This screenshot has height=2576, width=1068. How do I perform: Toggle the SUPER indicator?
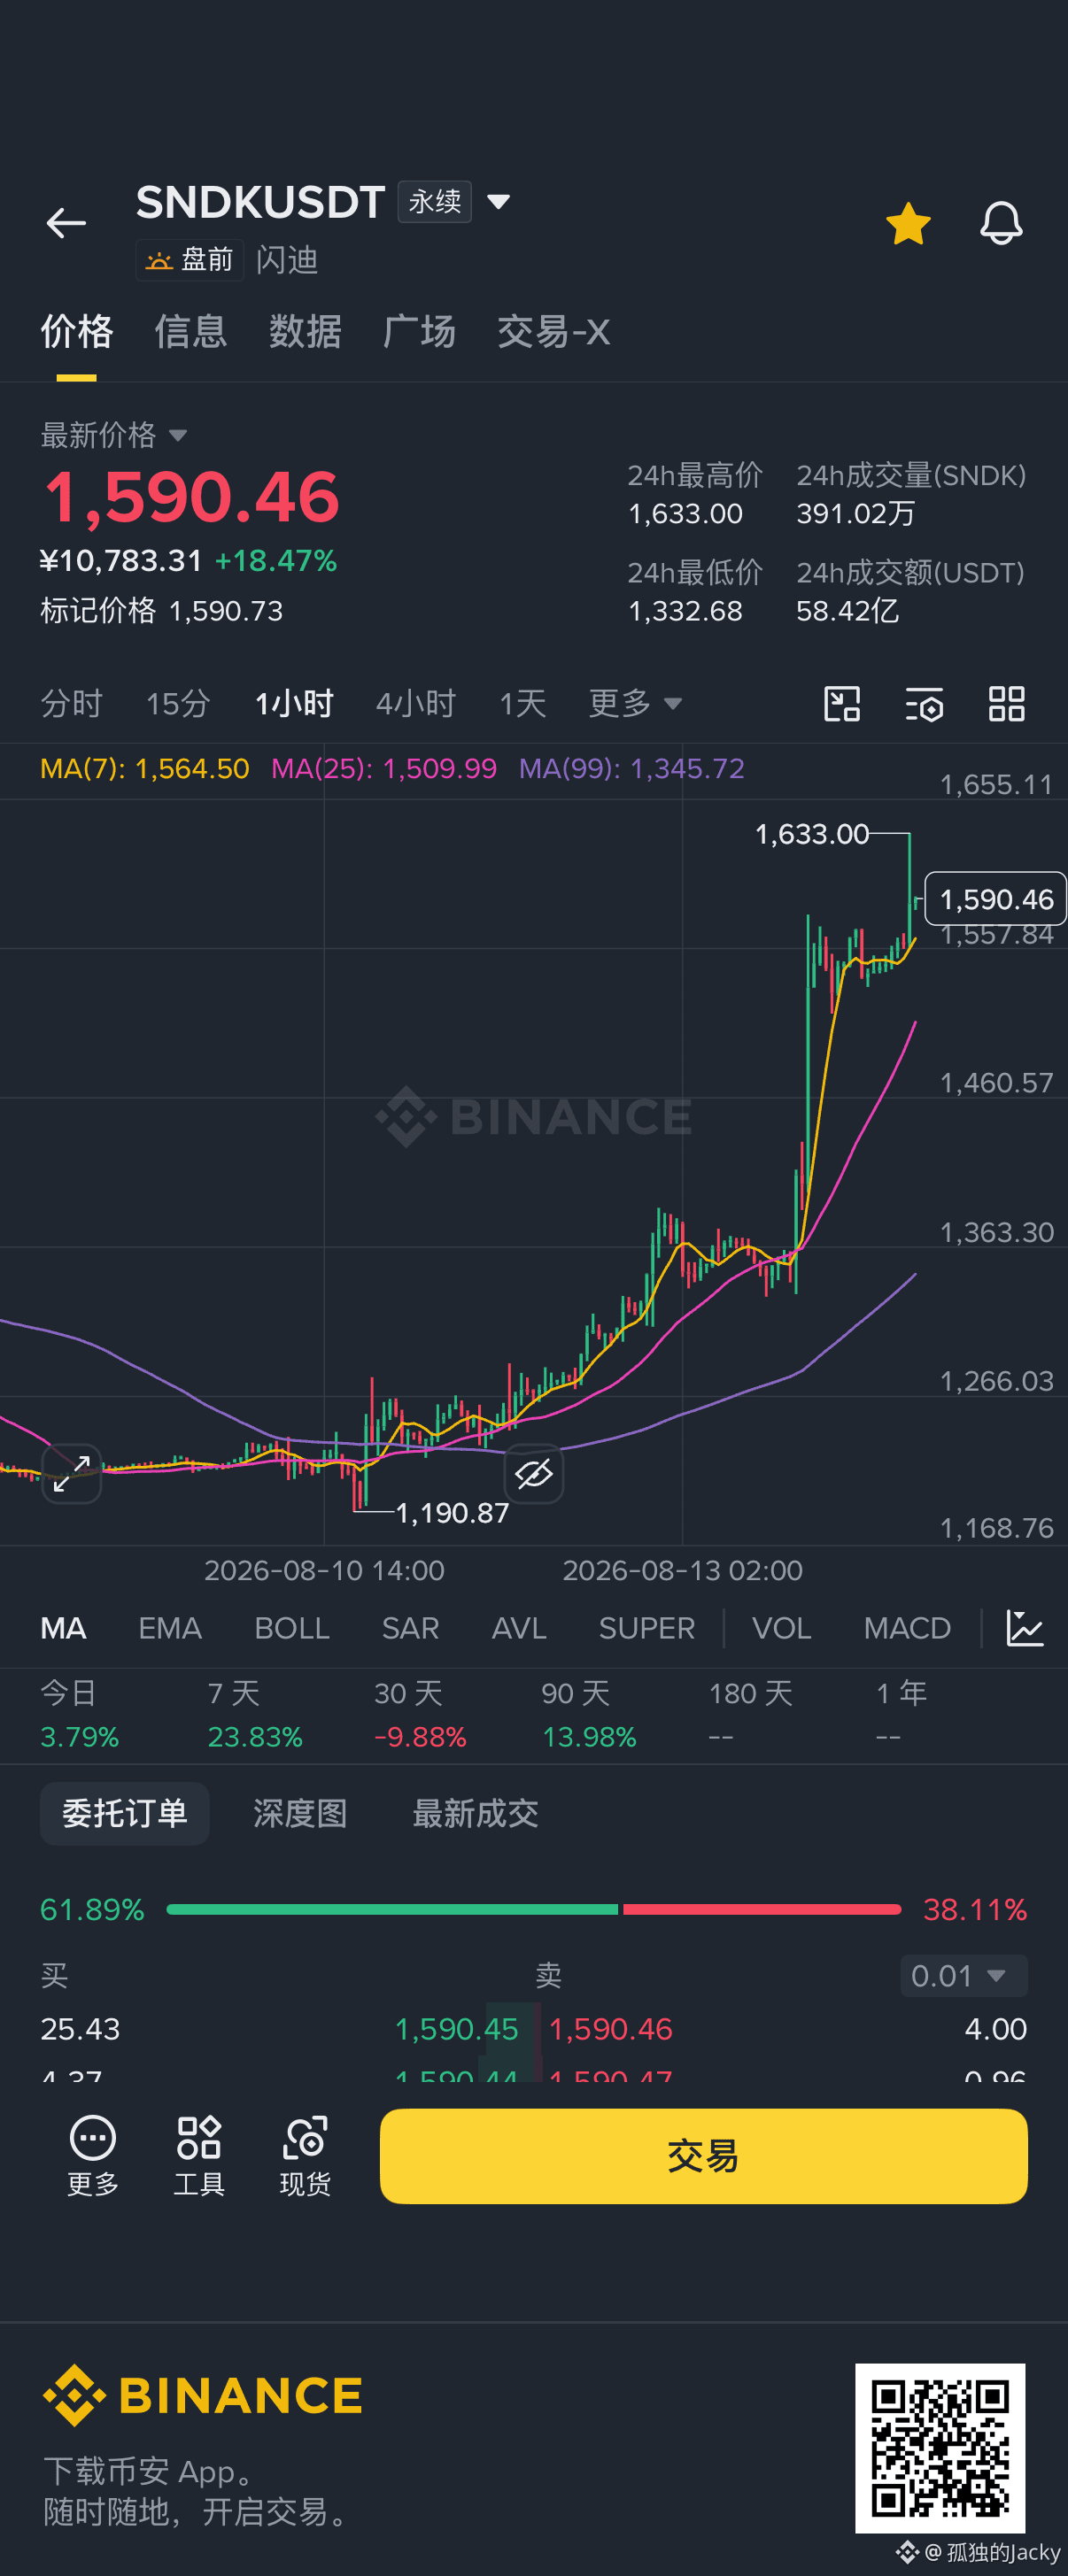(647, 1628)
